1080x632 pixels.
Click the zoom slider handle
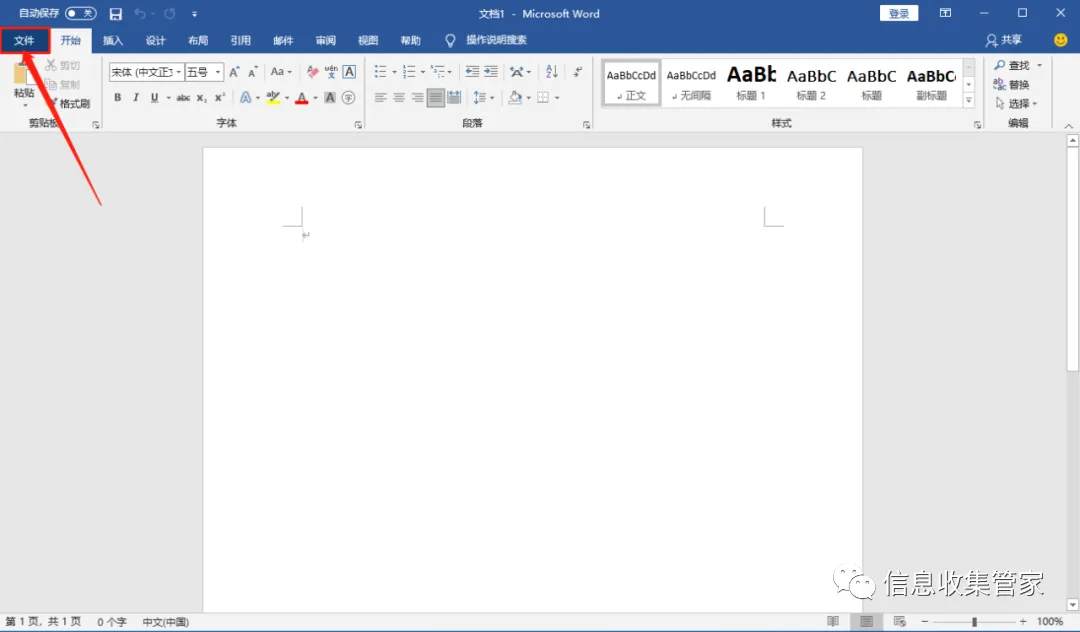[x=974, y=622]
